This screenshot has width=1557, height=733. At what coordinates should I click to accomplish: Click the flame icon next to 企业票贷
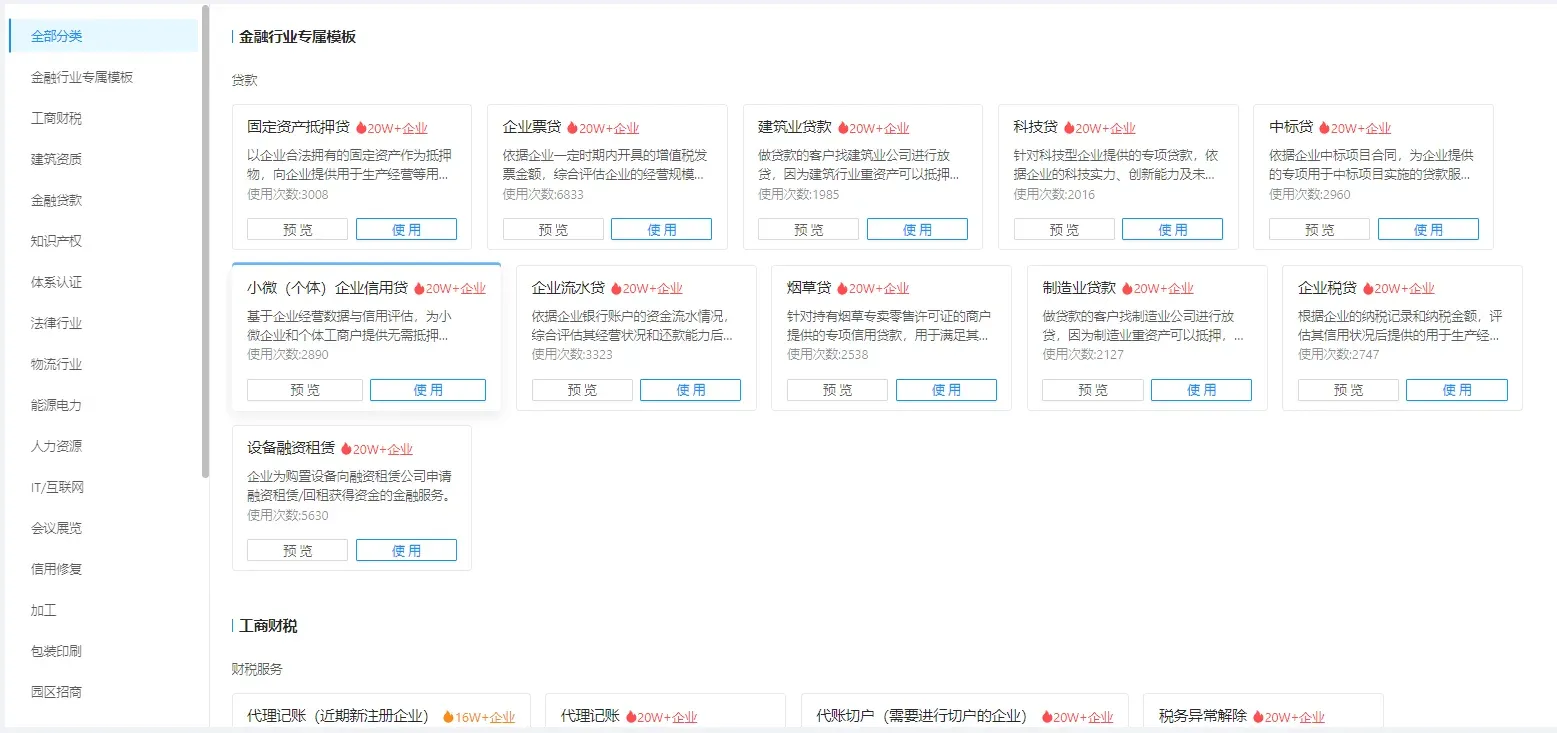(x=573, y=128)
